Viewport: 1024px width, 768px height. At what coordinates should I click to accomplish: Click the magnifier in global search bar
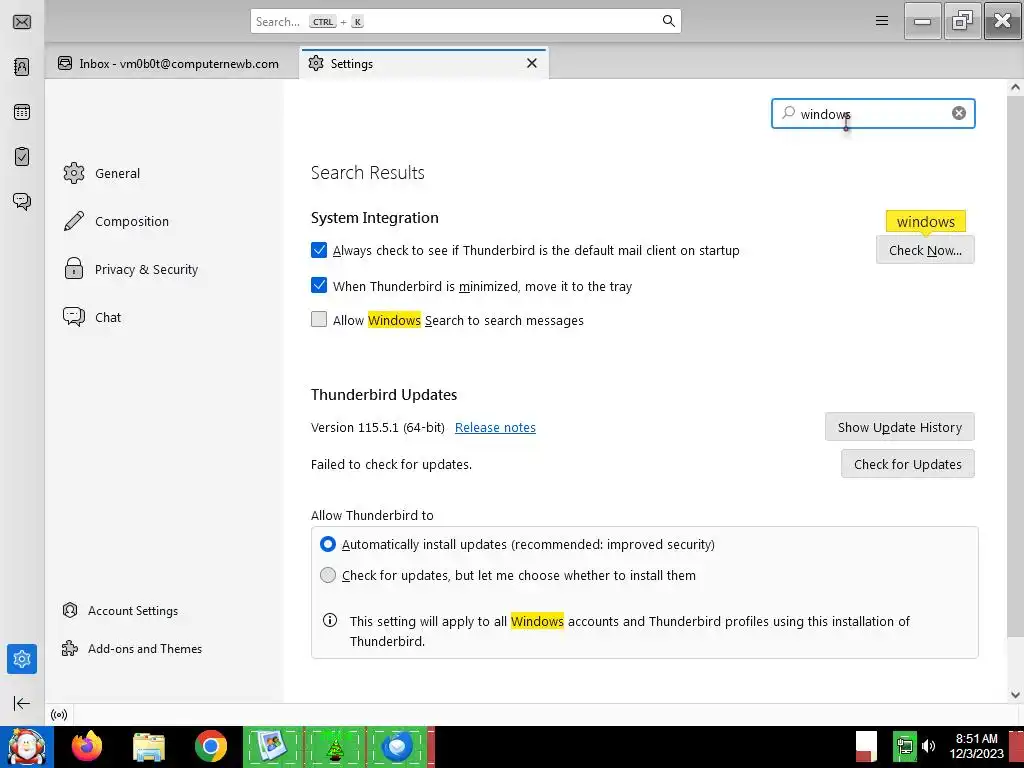(668, 21)
